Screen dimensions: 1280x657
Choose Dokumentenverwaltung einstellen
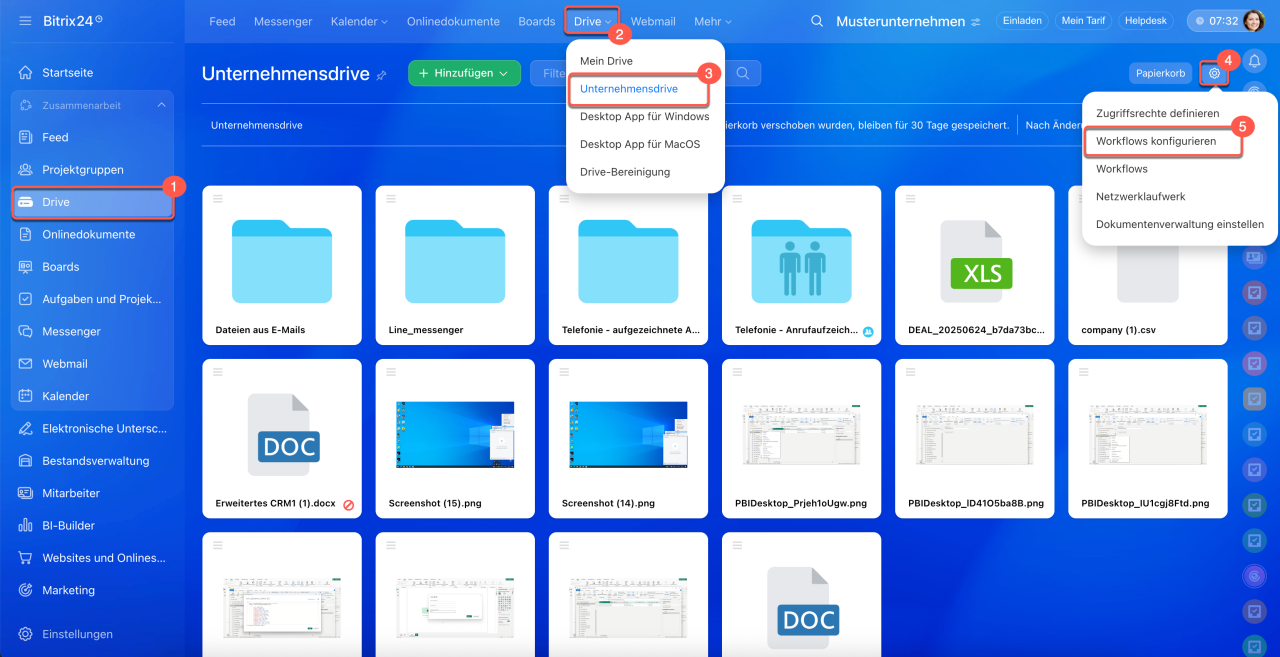[1180, 225]
